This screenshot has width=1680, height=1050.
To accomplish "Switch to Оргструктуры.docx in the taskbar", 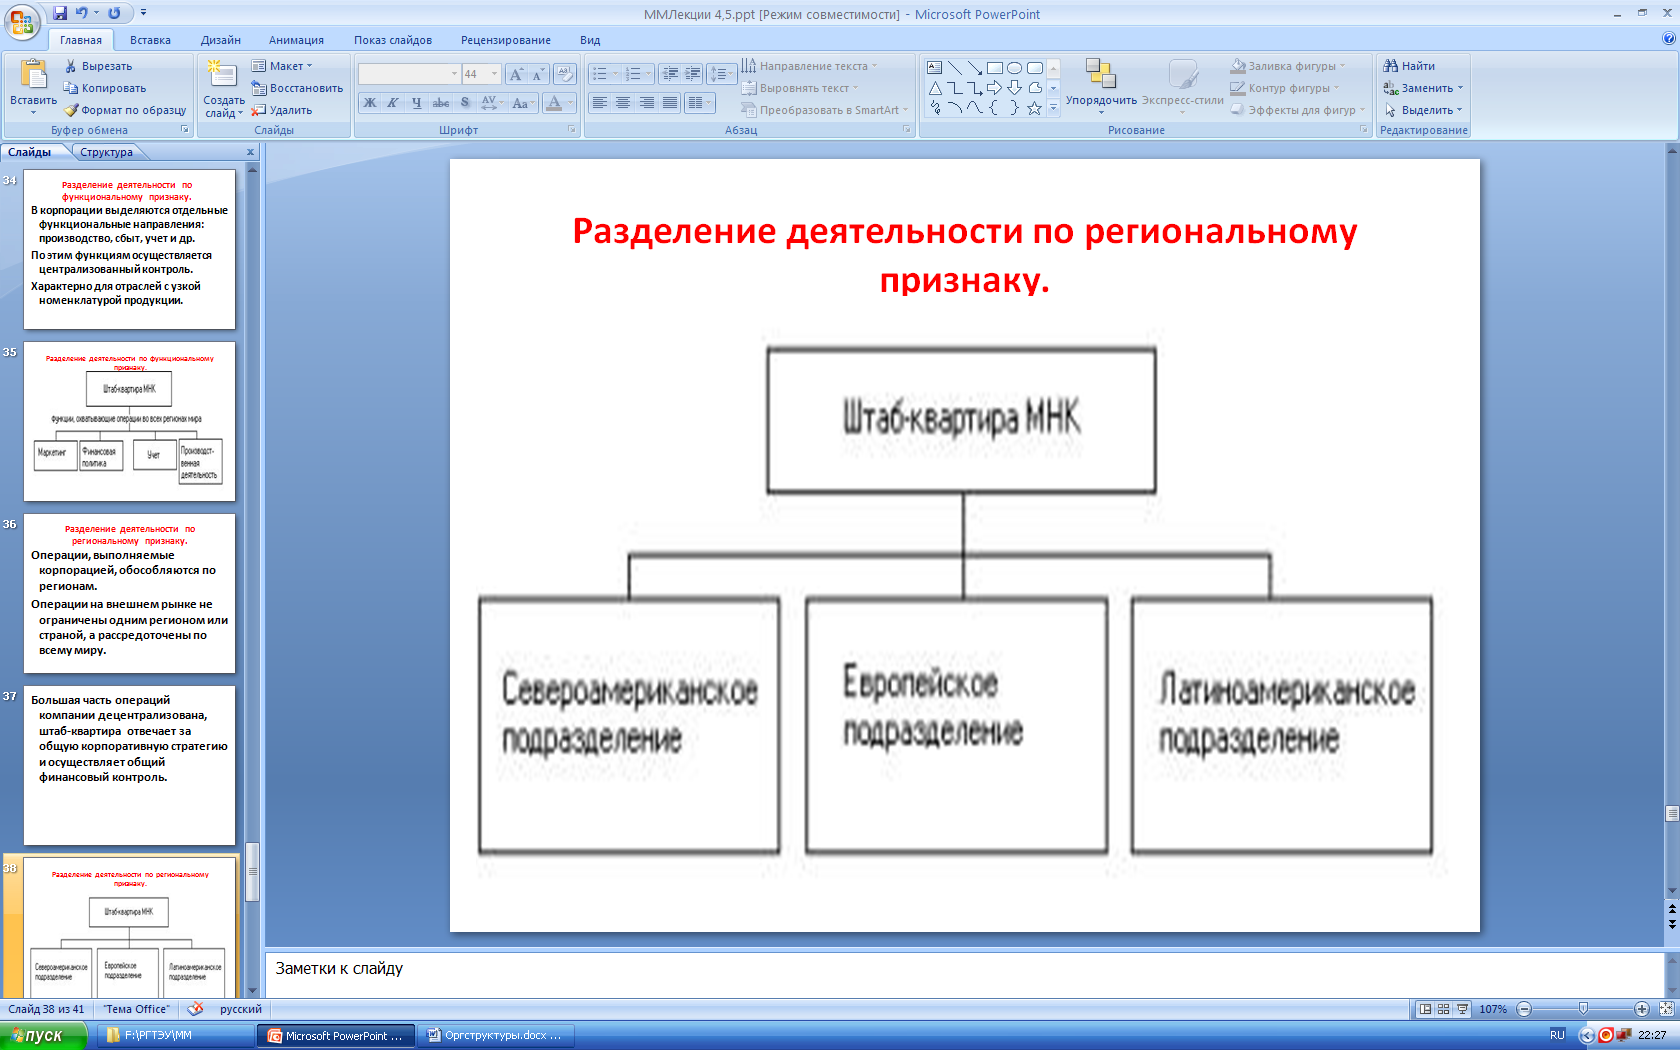I will click(495, 1036).
